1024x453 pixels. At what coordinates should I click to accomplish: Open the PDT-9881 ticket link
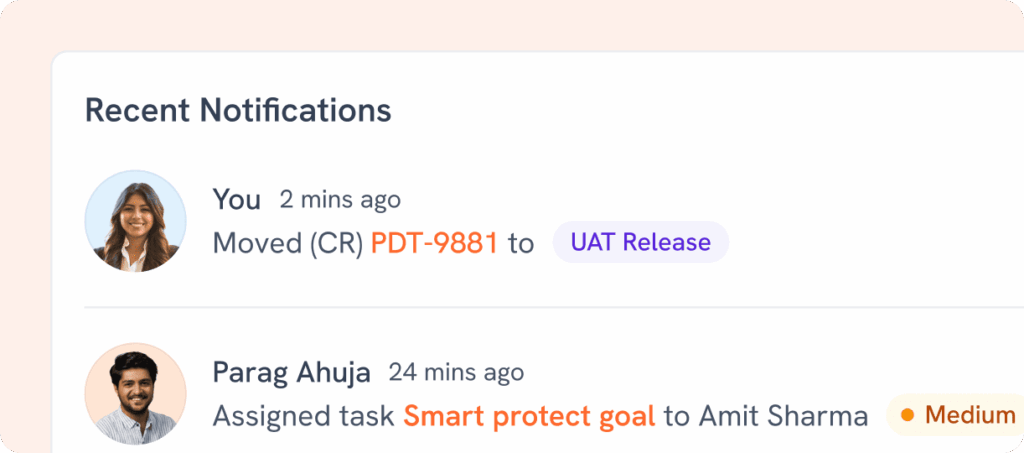click(434, 243)
